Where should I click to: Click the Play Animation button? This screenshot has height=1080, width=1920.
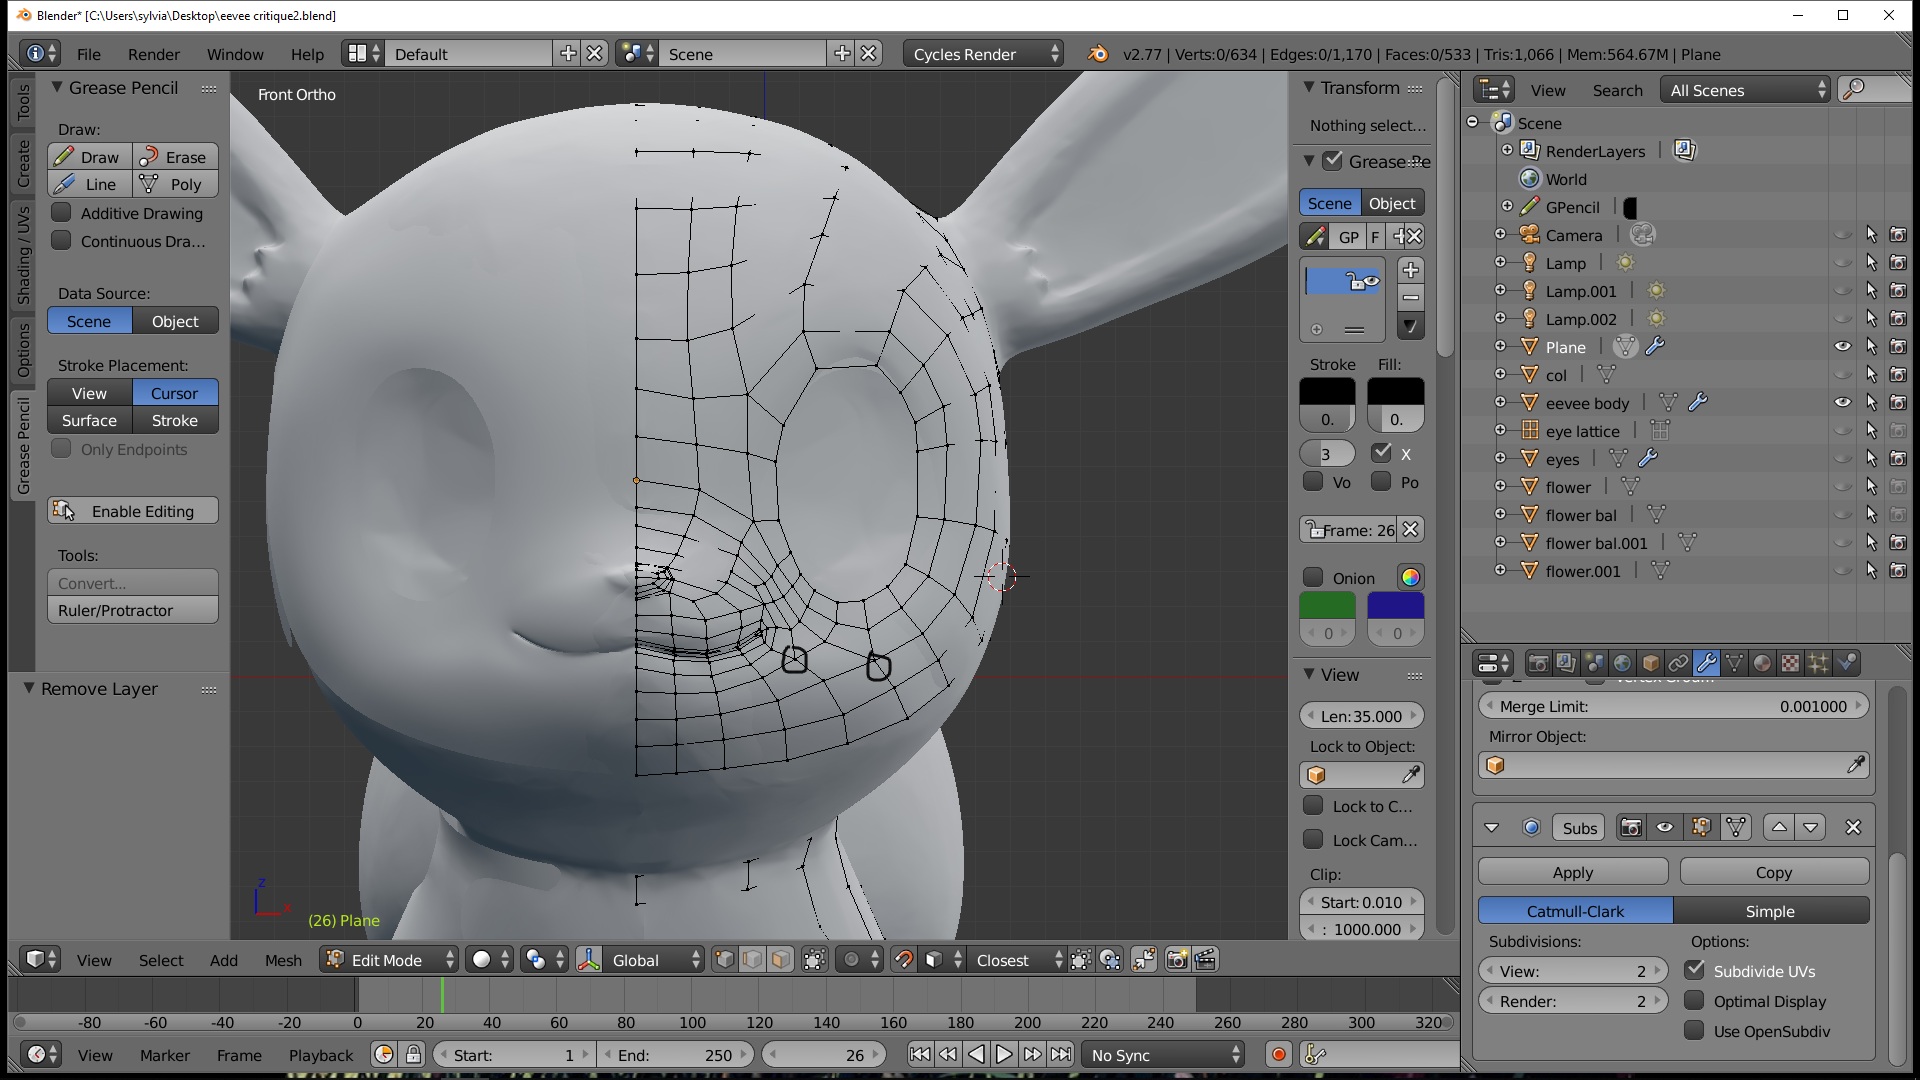point(1004,1055)
